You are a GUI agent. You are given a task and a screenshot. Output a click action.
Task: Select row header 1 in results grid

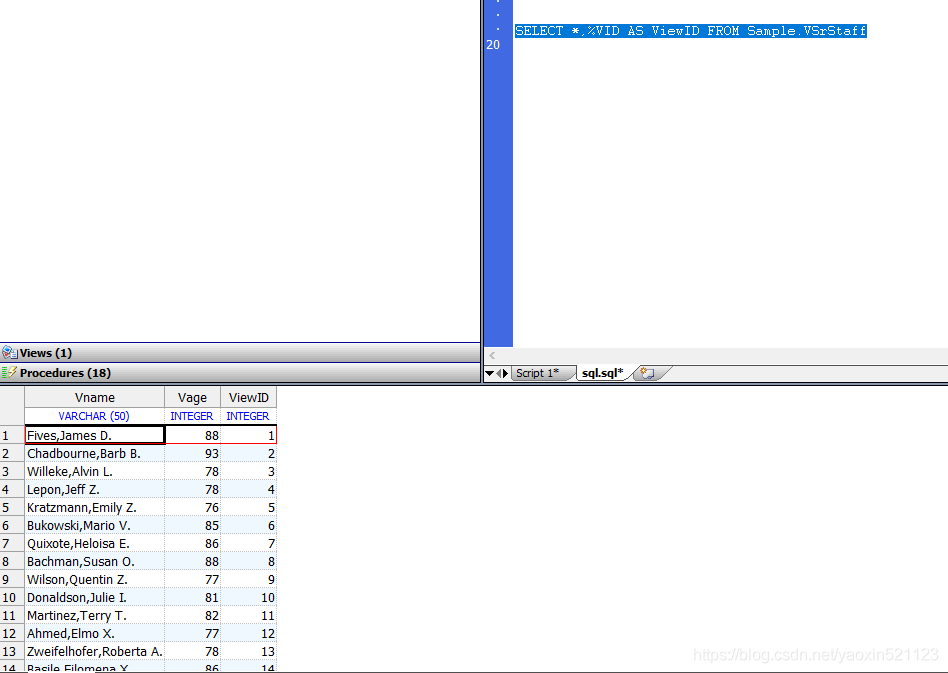[12, 435]
